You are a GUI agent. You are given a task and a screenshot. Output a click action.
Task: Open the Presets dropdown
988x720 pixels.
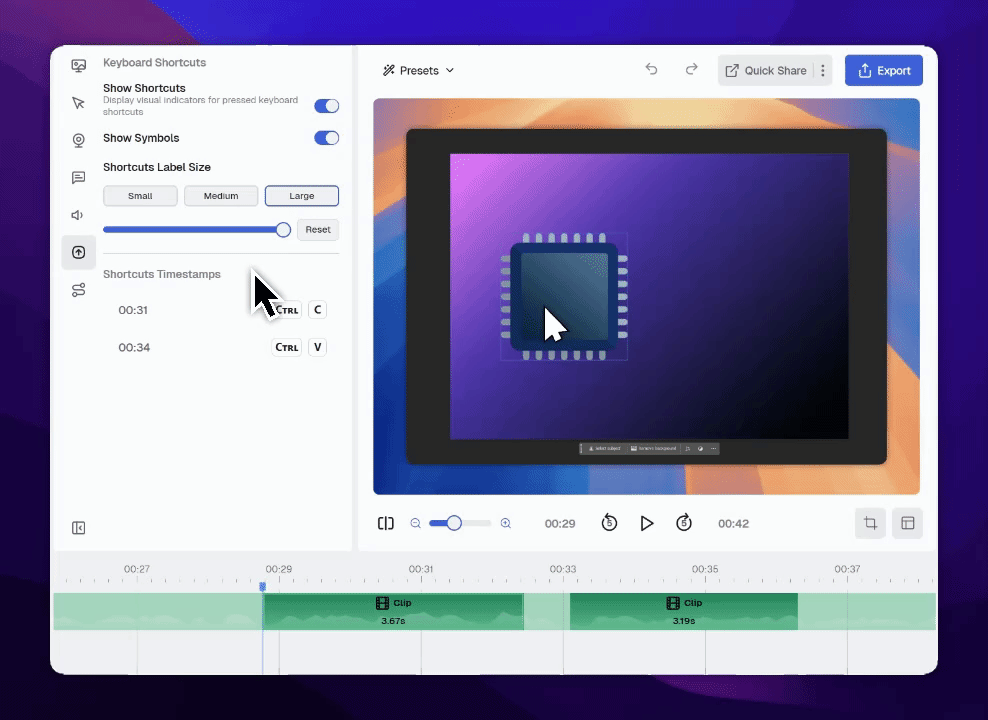[x=418, y=71]
